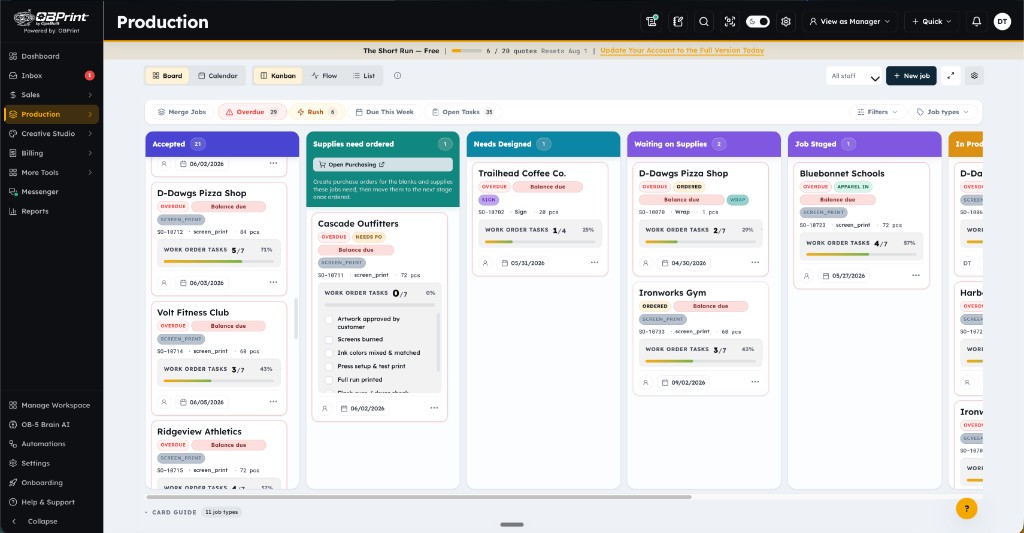
Task: Toggle the Rush filter chip
Action: pos(316,112)
